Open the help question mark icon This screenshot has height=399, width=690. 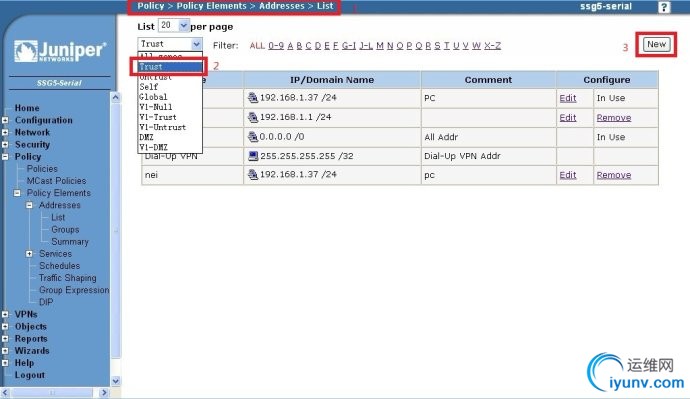click(x=664, y=7)
